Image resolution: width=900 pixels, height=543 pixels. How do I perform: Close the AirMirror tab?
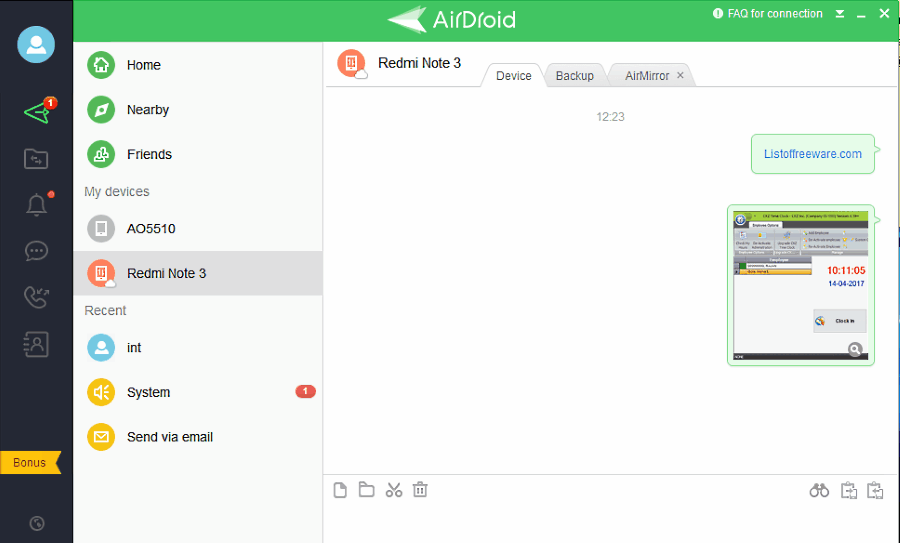[x=680, y=75]
